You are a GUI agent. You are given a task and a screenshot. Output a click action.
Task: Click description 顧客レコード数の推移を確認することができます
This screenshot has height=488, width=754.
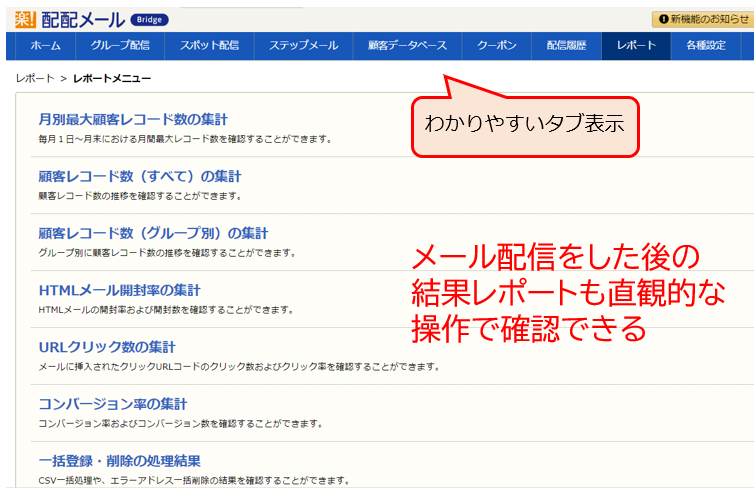click(x=140, y=196)
